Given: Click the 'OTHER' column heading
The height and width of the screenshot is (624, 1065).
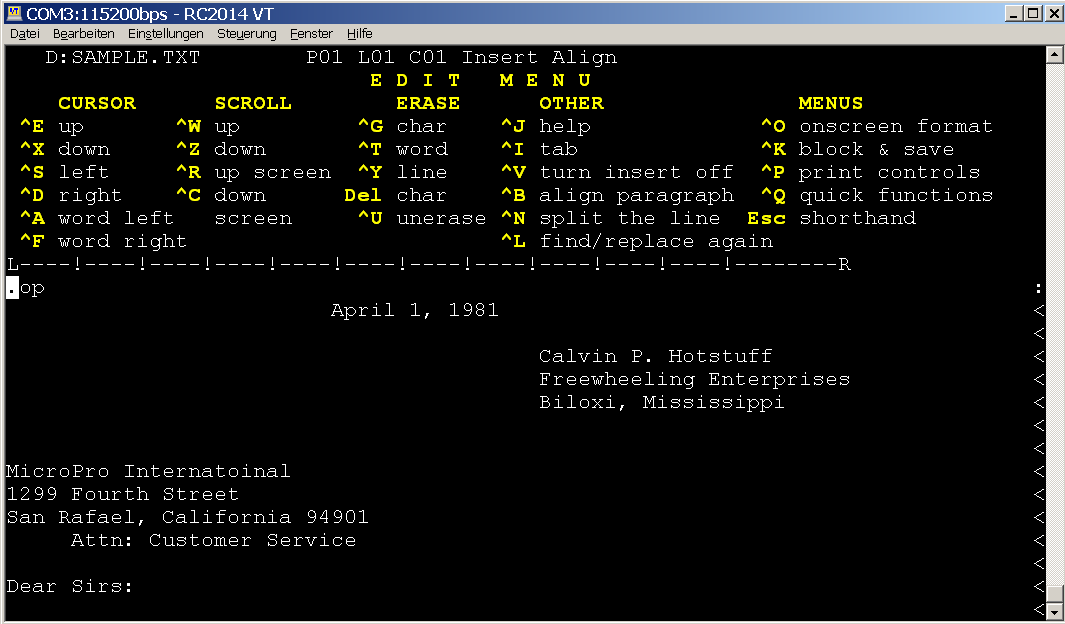Looking at the screenshot, I should tap(571, 103).
